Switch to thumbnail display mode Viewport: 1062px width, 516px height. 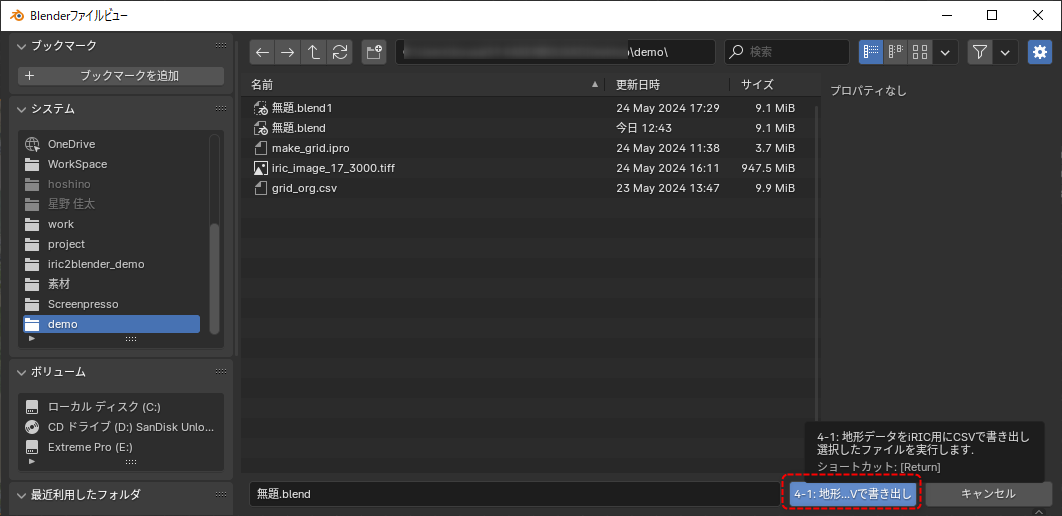pos(920,52)
